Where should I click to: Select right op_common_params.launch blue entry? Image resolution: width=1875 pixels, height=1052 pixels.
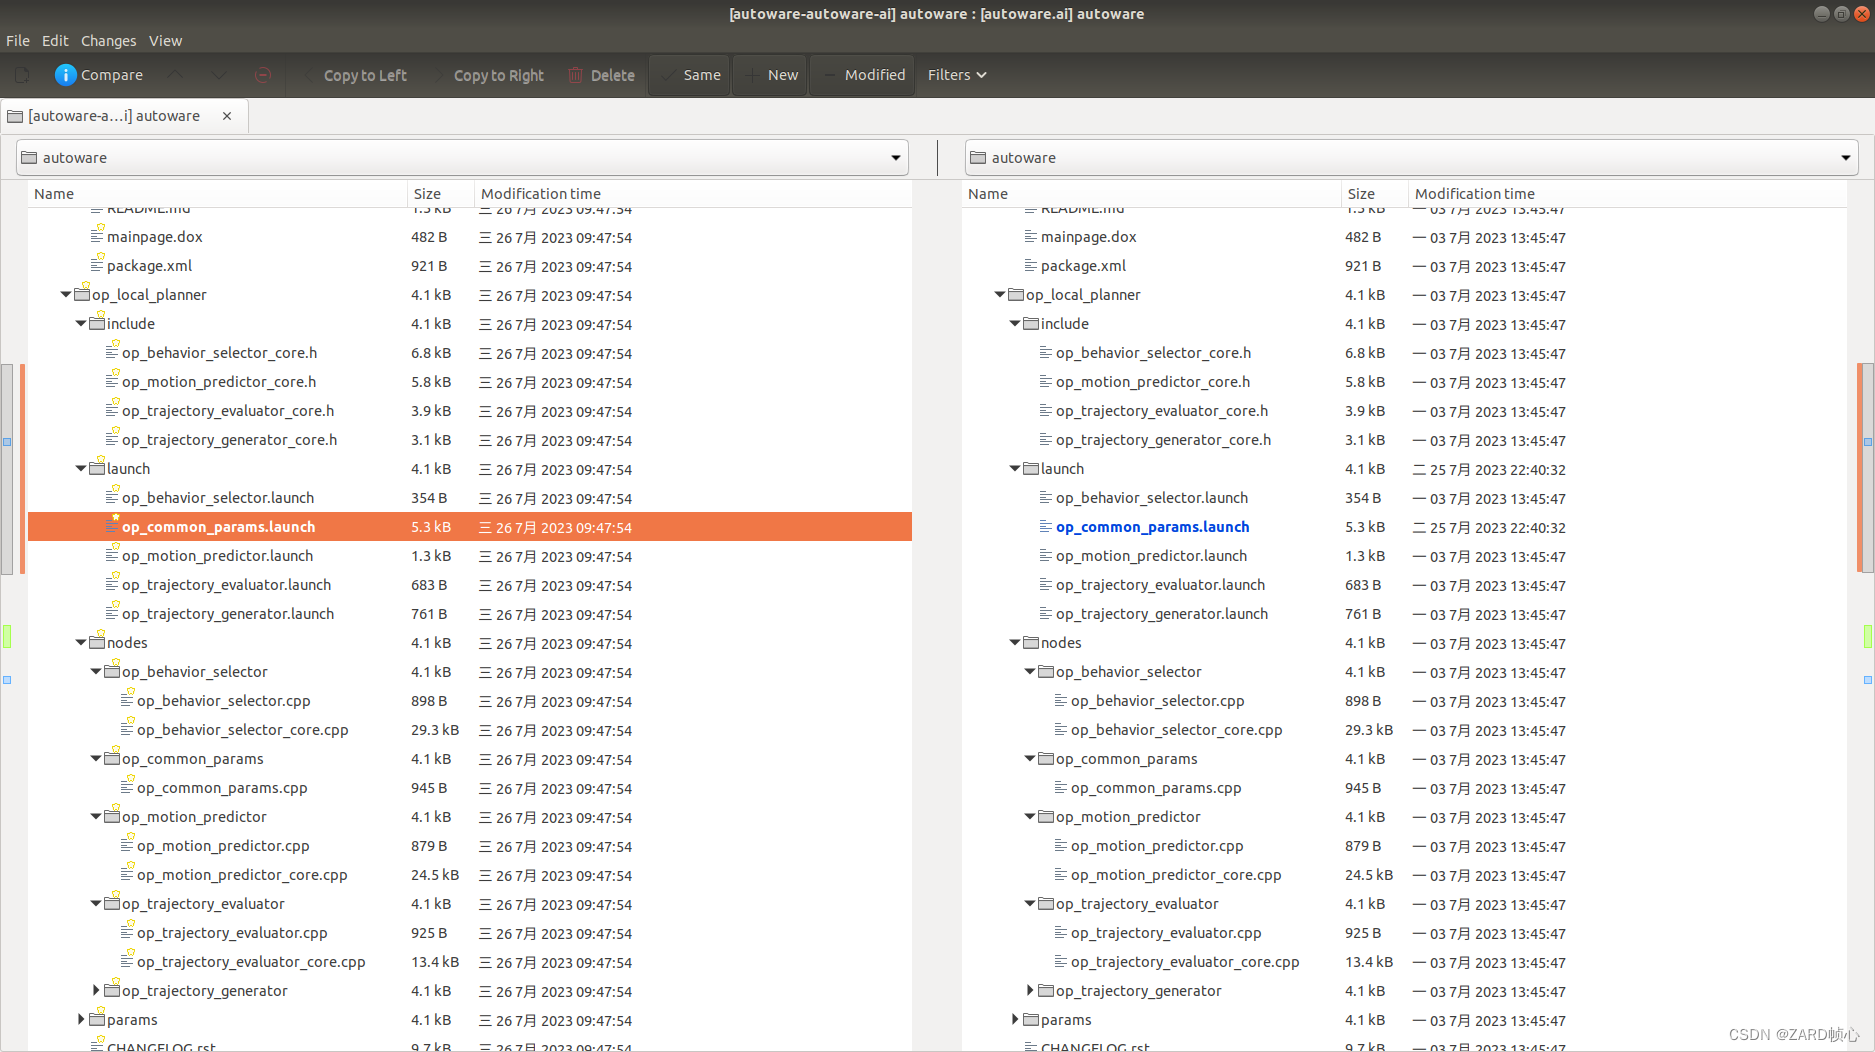tap(1152, 527)
